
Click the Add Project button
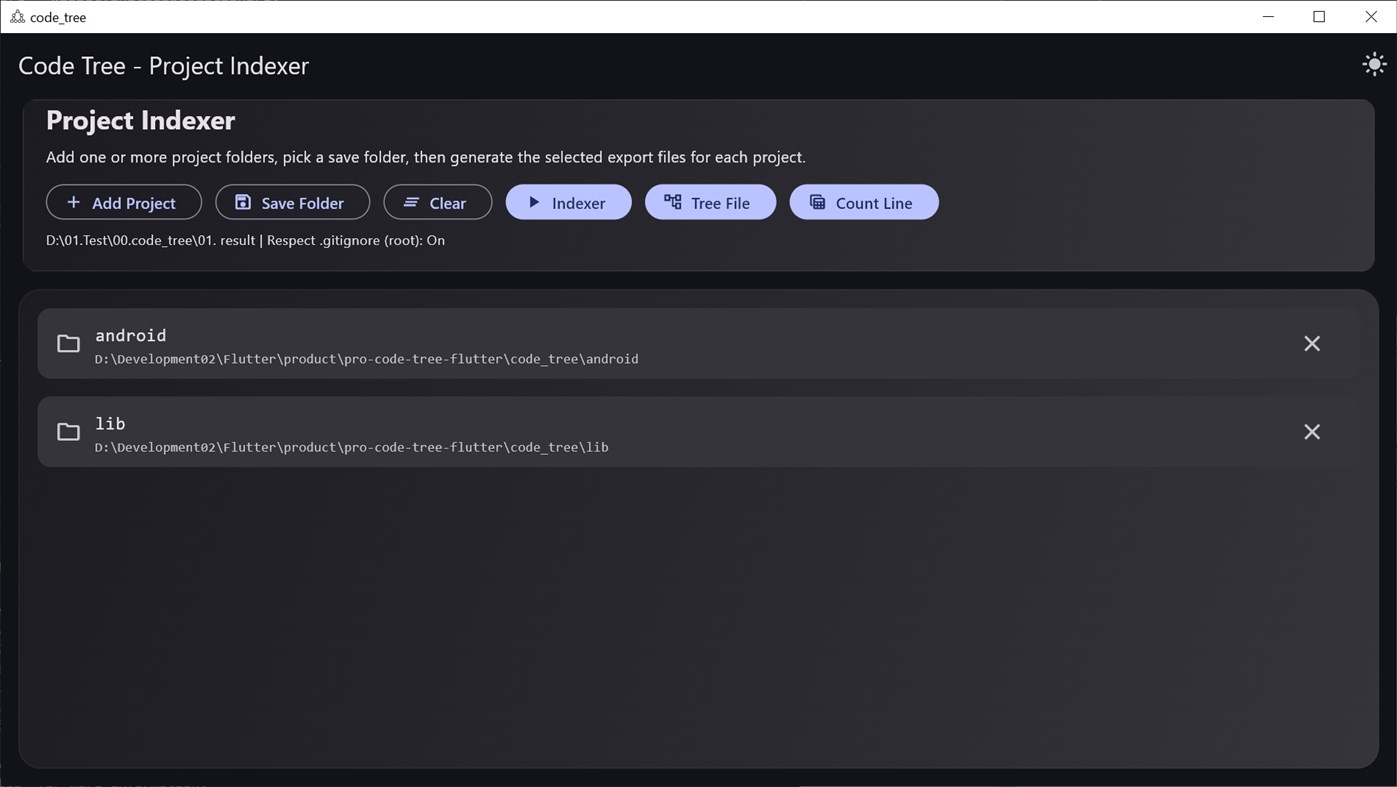[124, 202]
